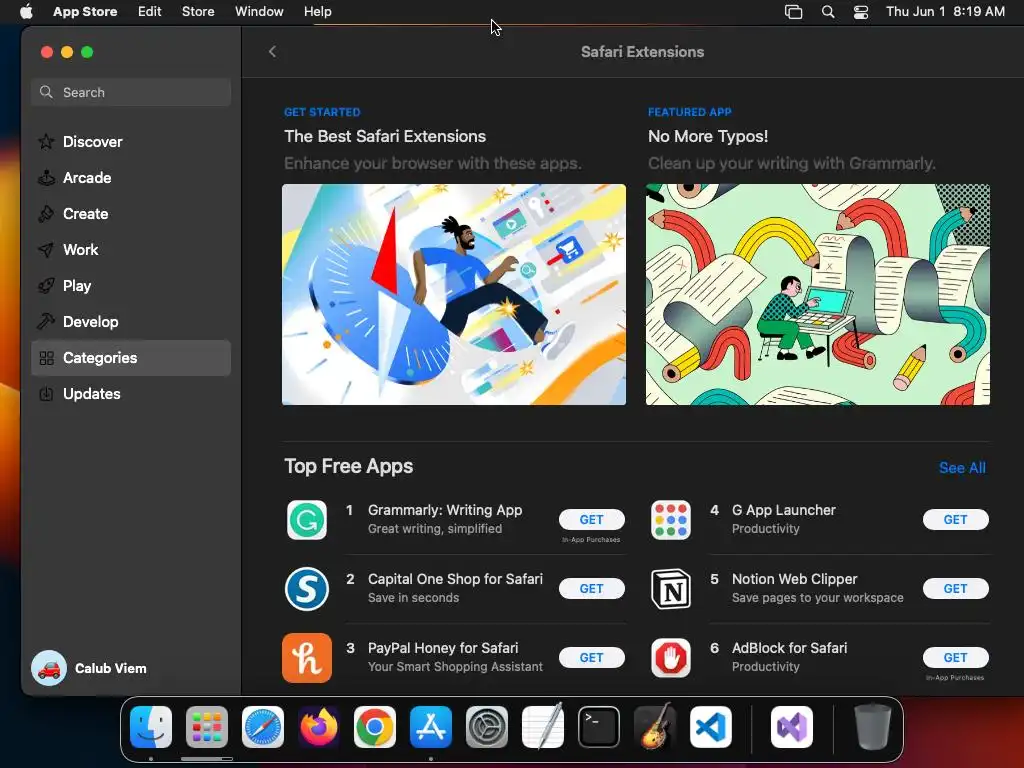The width and height of the screenshot is (1024, 768).
Task: Open the PayPal Honey app icon
Action: tap(307, 658)
